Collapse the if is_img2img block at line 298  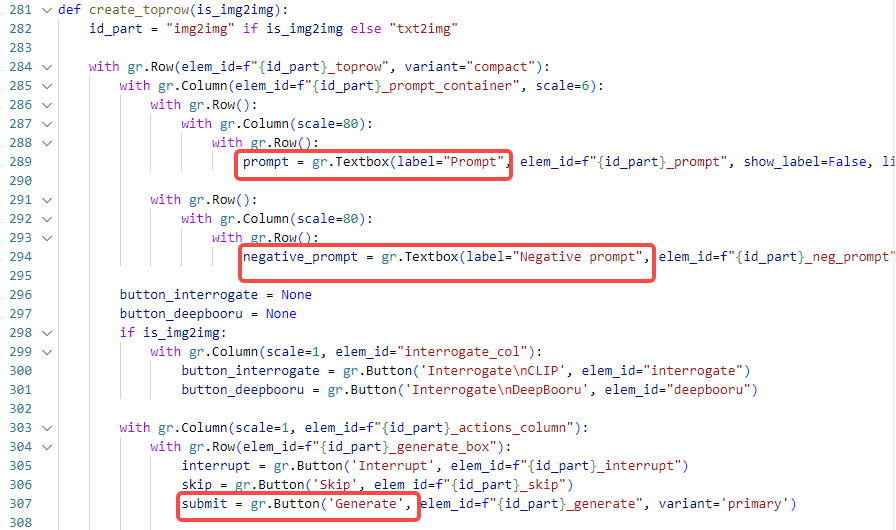(47, 333)
